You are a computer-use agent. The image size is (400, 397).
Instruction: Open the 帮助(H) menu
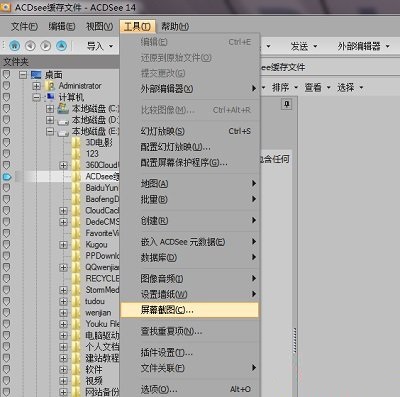175,26
